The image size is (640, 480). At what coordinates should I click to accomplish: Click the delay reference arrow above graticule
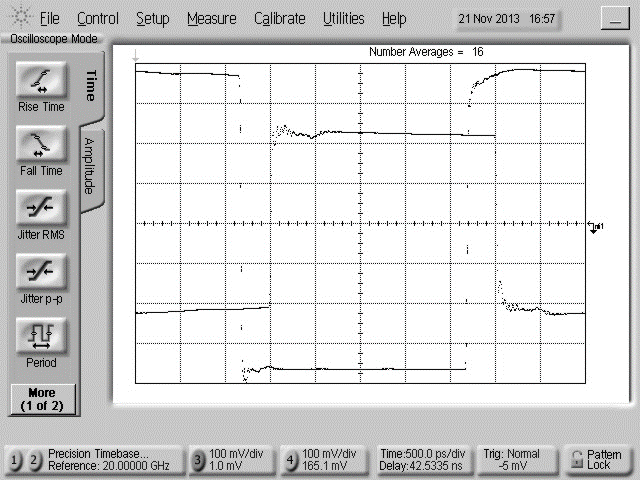(x=136, y=56)
